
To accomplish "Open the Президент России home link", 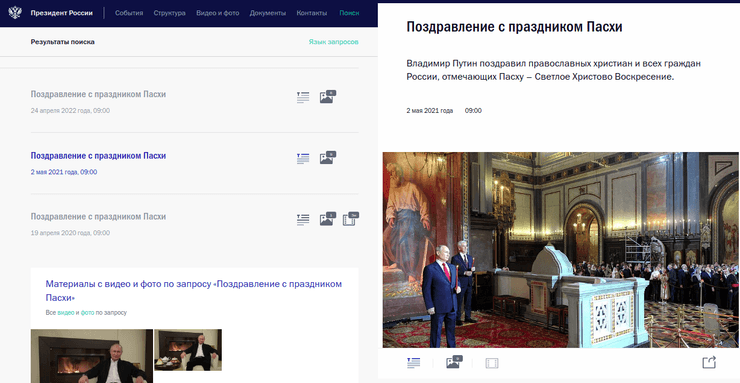I will (x=61, y=13).
